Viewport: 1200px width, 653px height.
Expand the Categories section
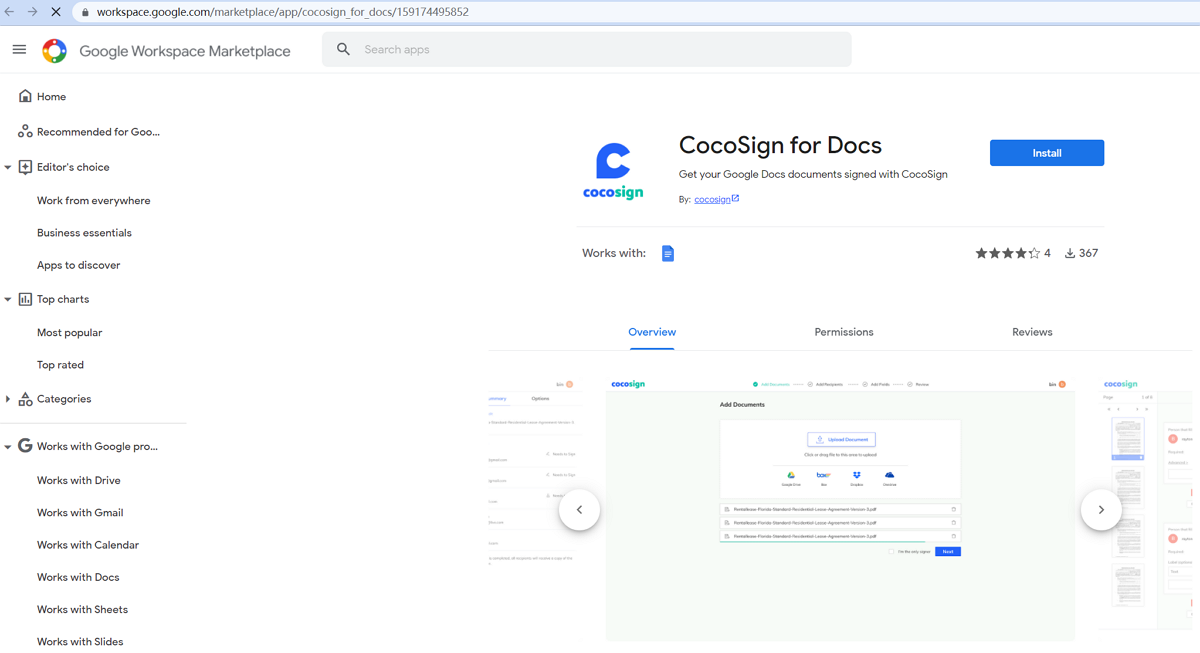tap(8, 399)
